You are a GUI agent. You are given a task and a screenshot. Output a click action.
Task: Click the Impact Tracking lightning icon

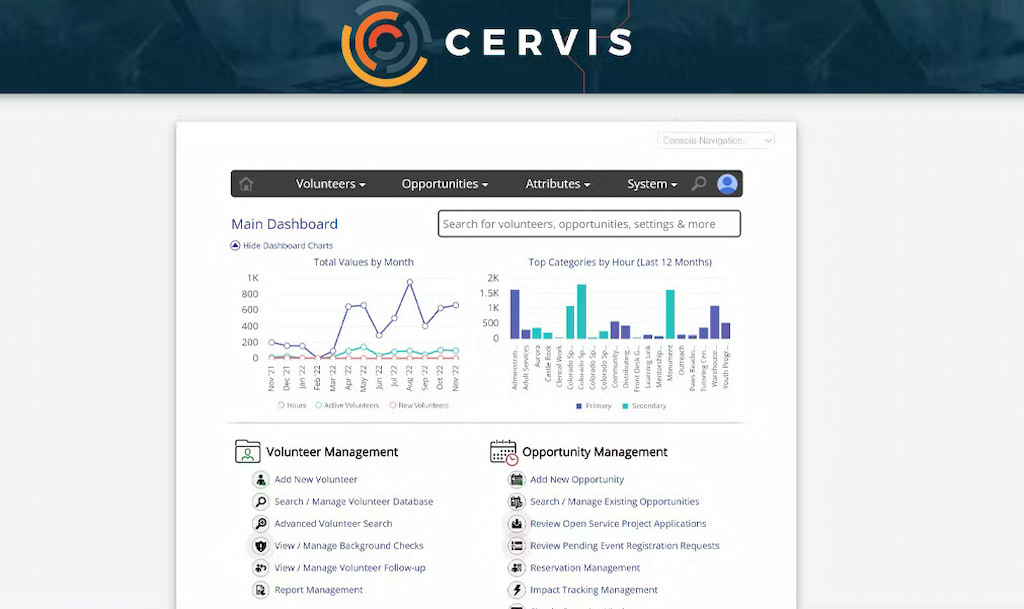point(517,590)
